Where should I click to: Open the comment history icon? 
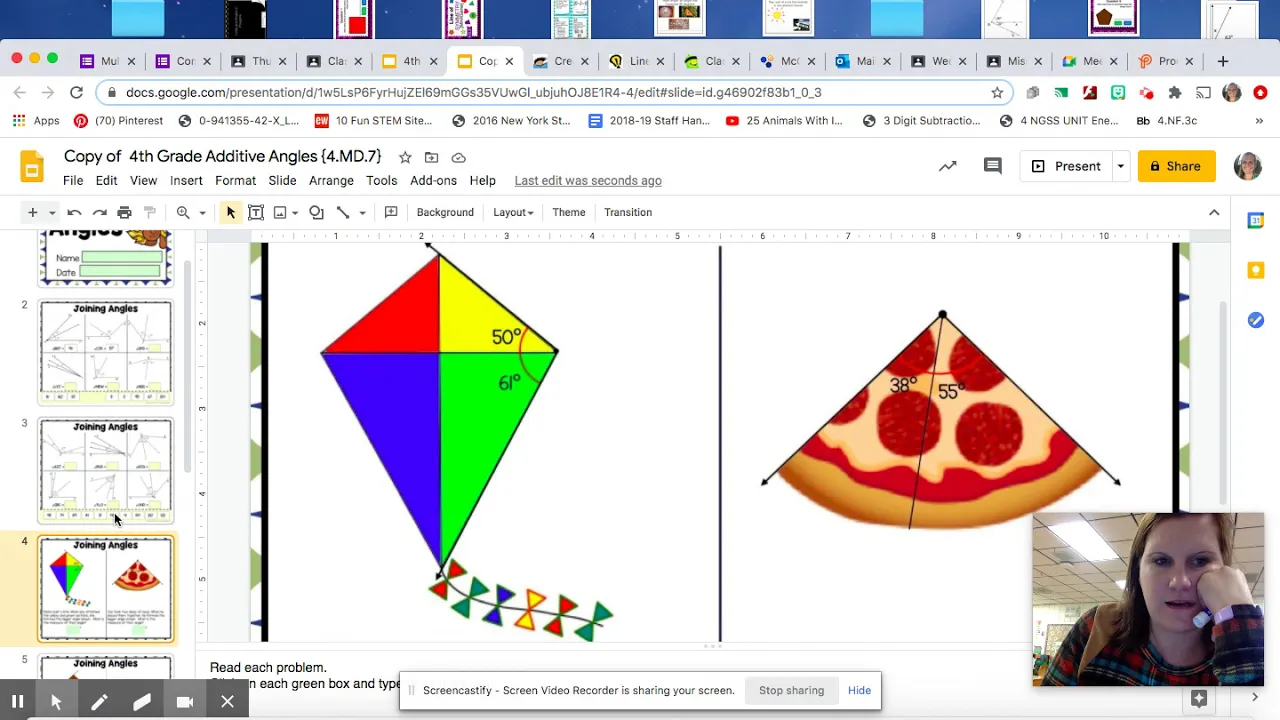tap(992, 166)
